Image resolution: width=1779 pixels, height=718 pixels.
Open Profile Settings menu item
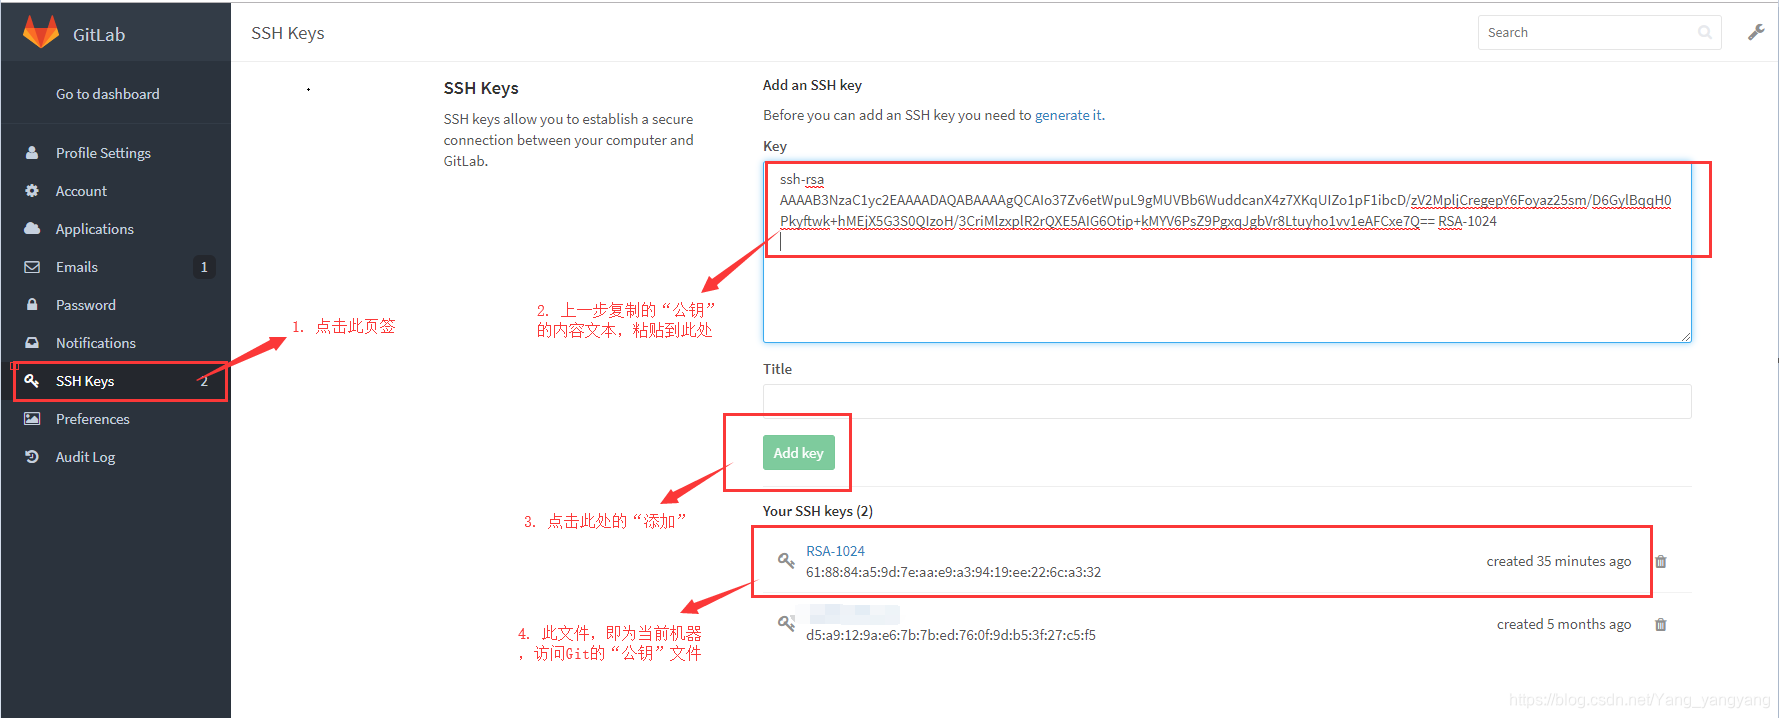coord(103,153)
